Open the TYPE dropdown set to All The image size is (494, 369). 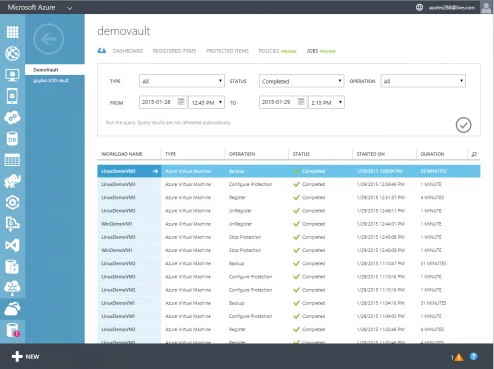182,81
